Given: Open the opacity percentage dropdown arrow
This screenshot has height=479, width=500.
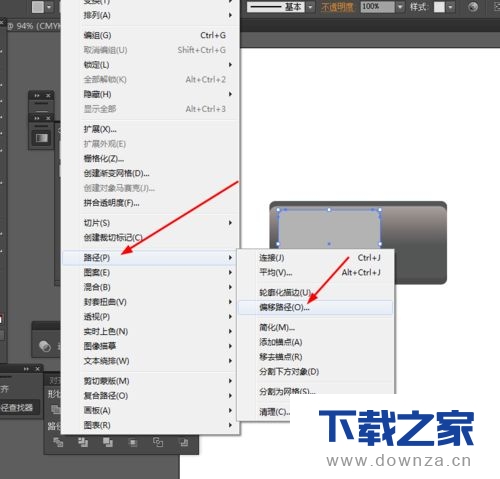Looking at the screenshot, I should click(400, 7).
